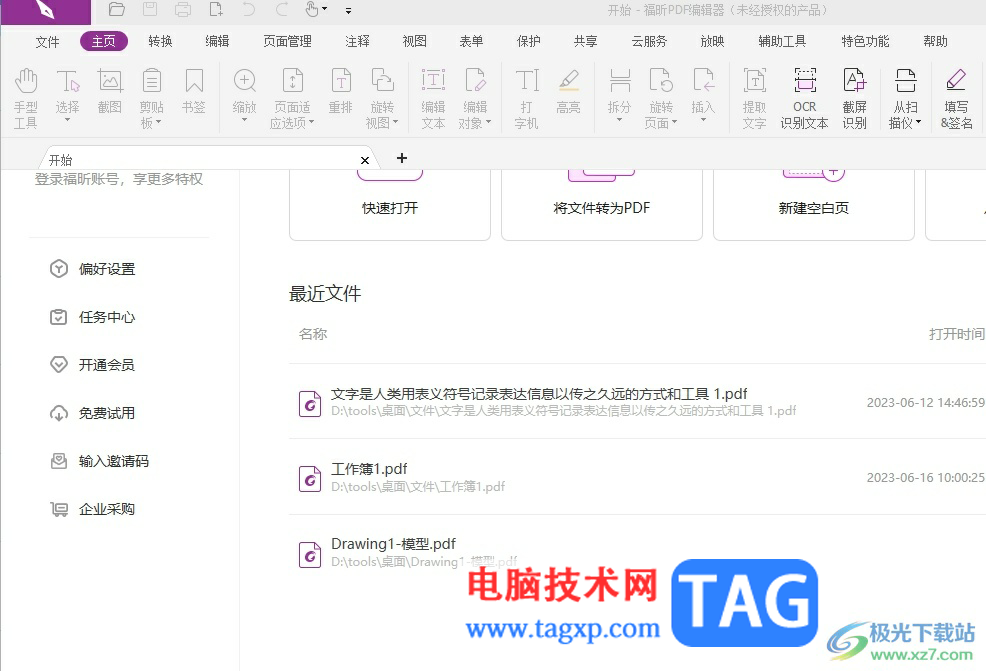Expand the From Scanner (从扫描仪) dropdown arrow
986x671 pixels.
tap(919, 123)
